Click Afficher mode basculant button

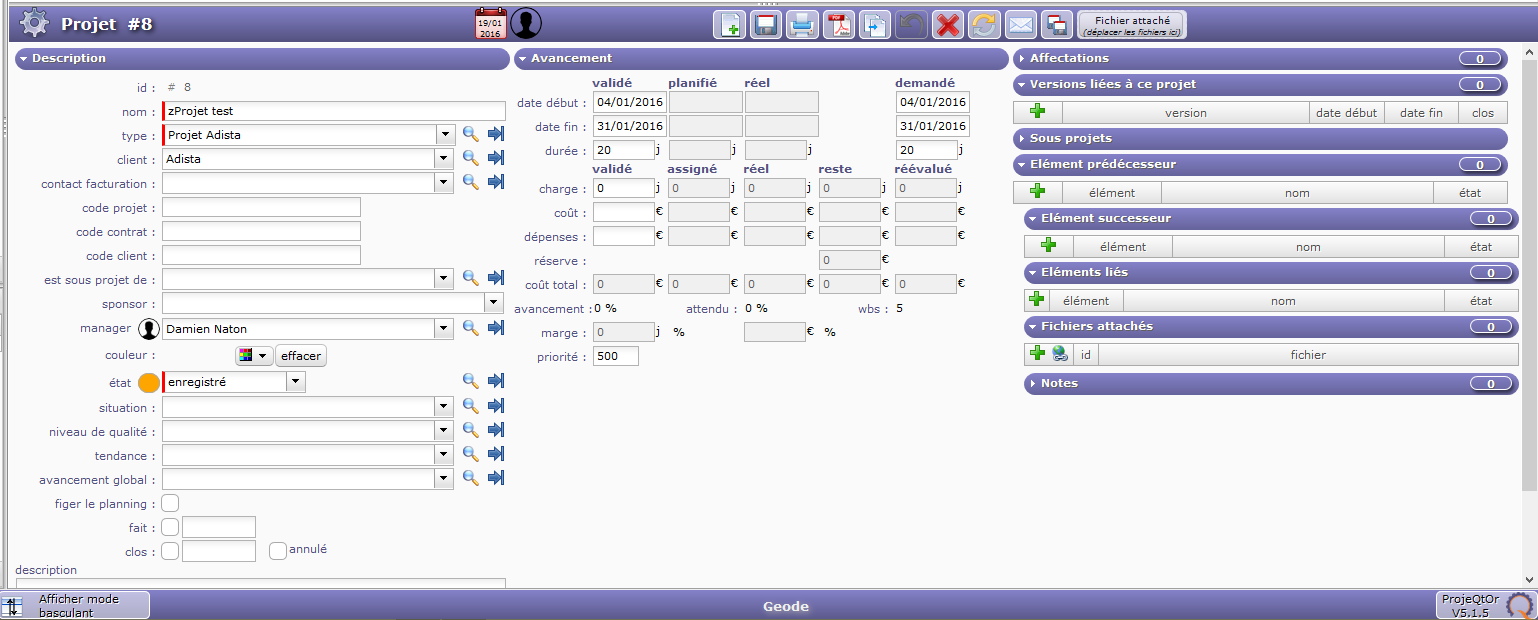[75, 605]
